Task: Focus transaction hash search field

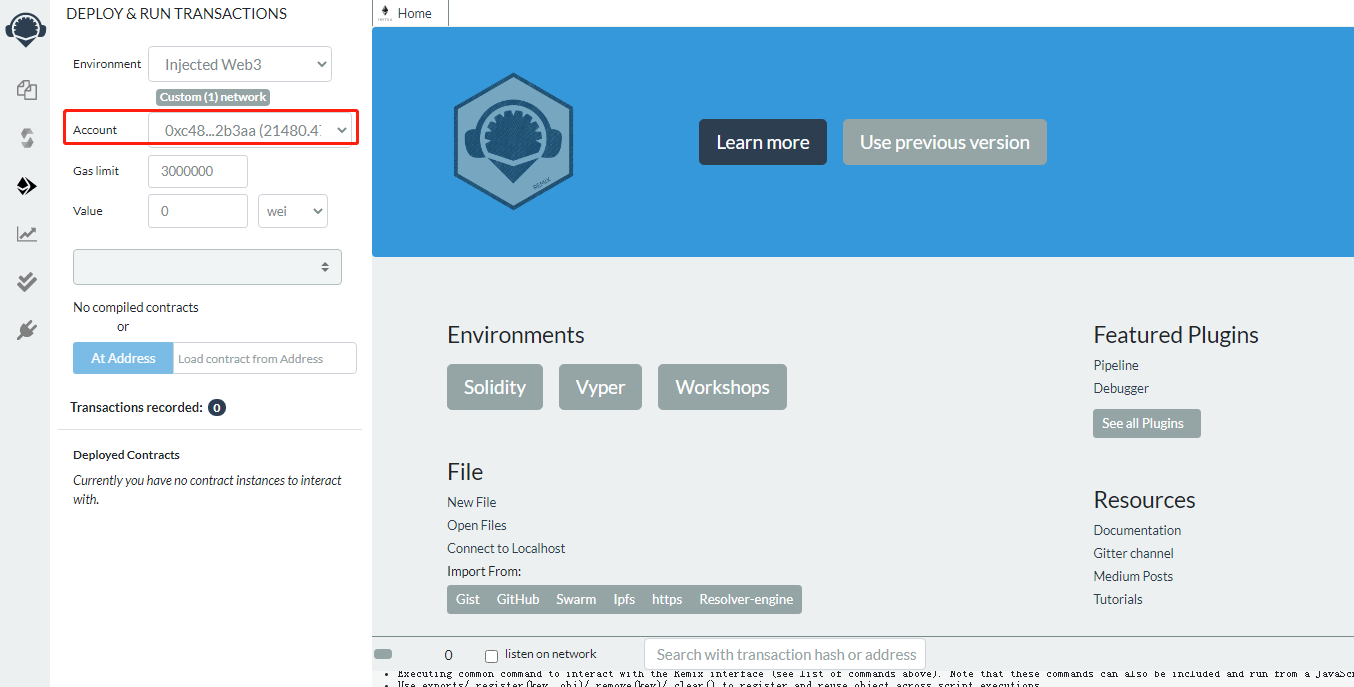Action: tap(785, 655)
